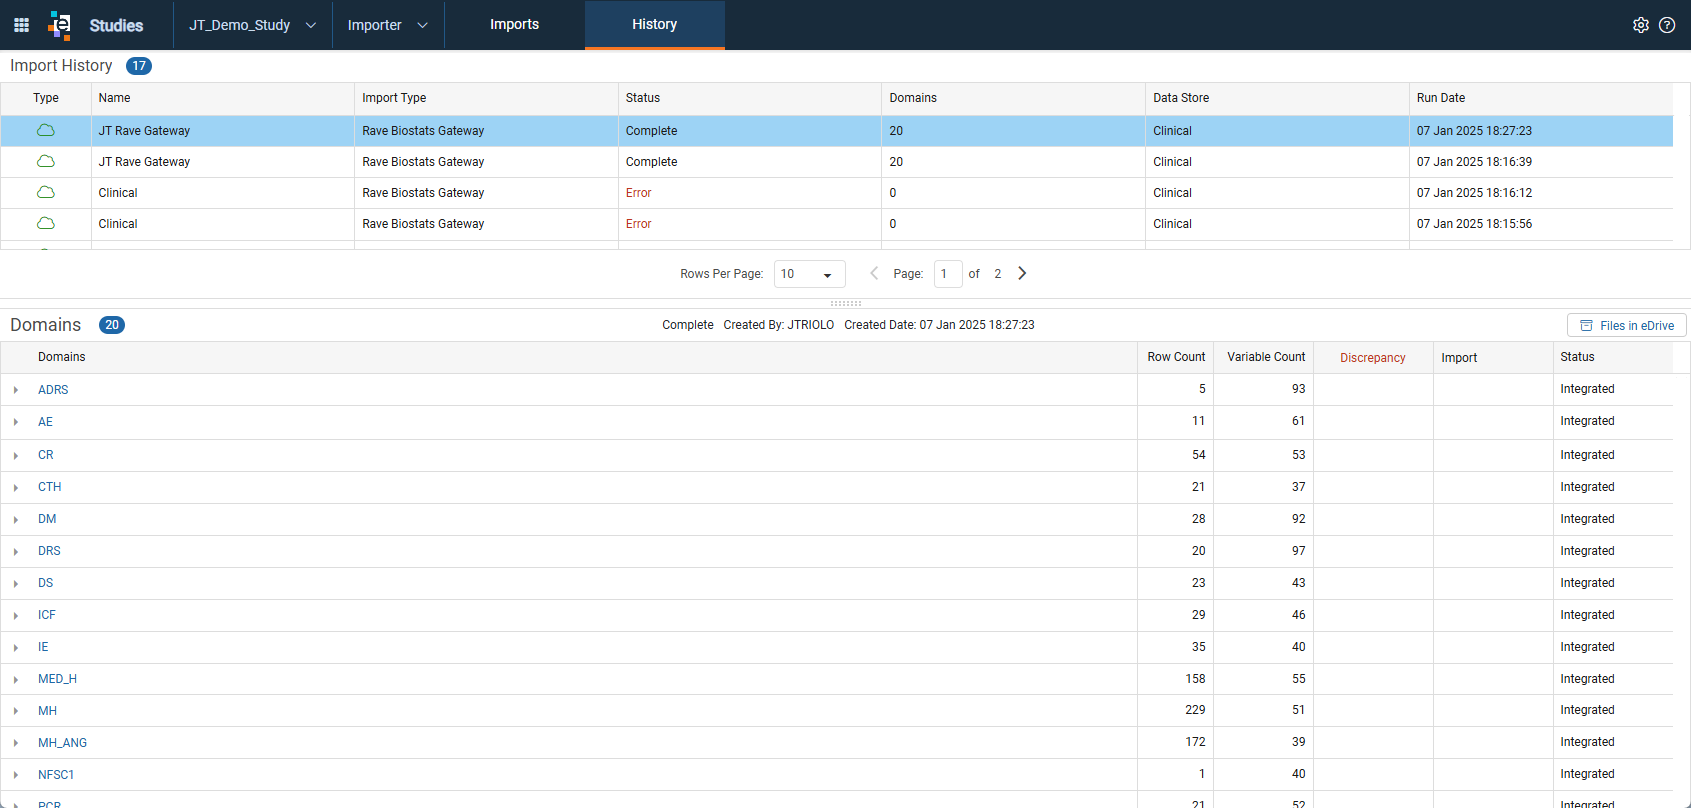This screenshot has width=1691, height=808.
Task: Click the Discrepancy column header
Action: (x=1373, y=358)
